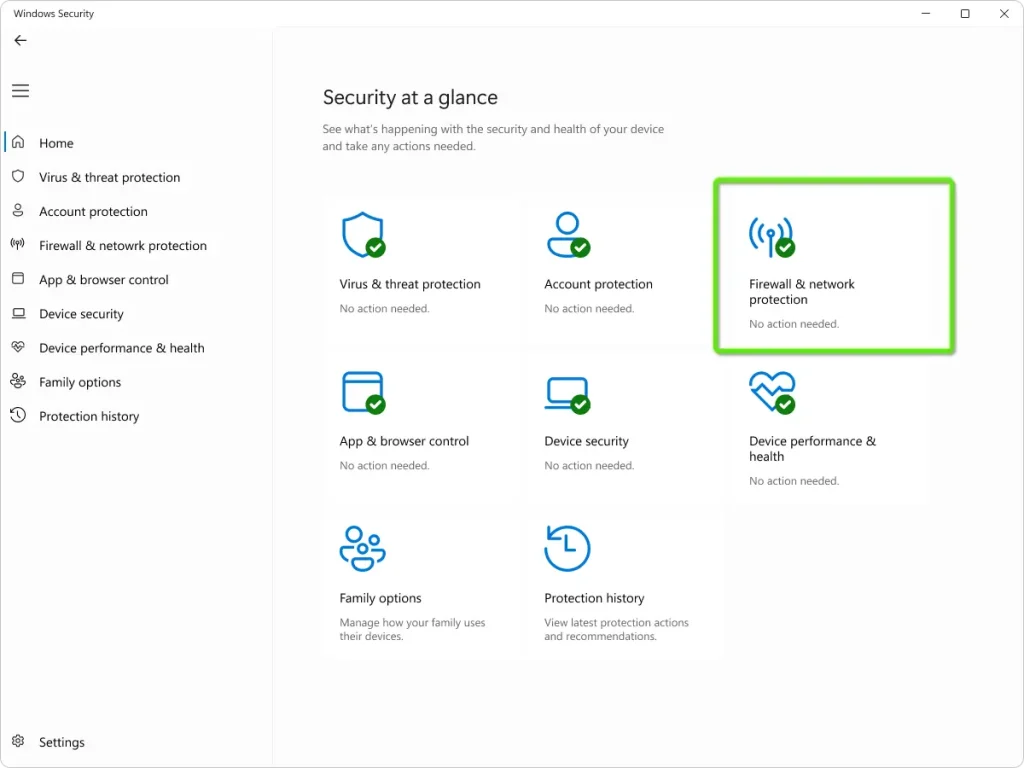Click the App & browser control icon
1024x768 pixels.
(364, 390)
